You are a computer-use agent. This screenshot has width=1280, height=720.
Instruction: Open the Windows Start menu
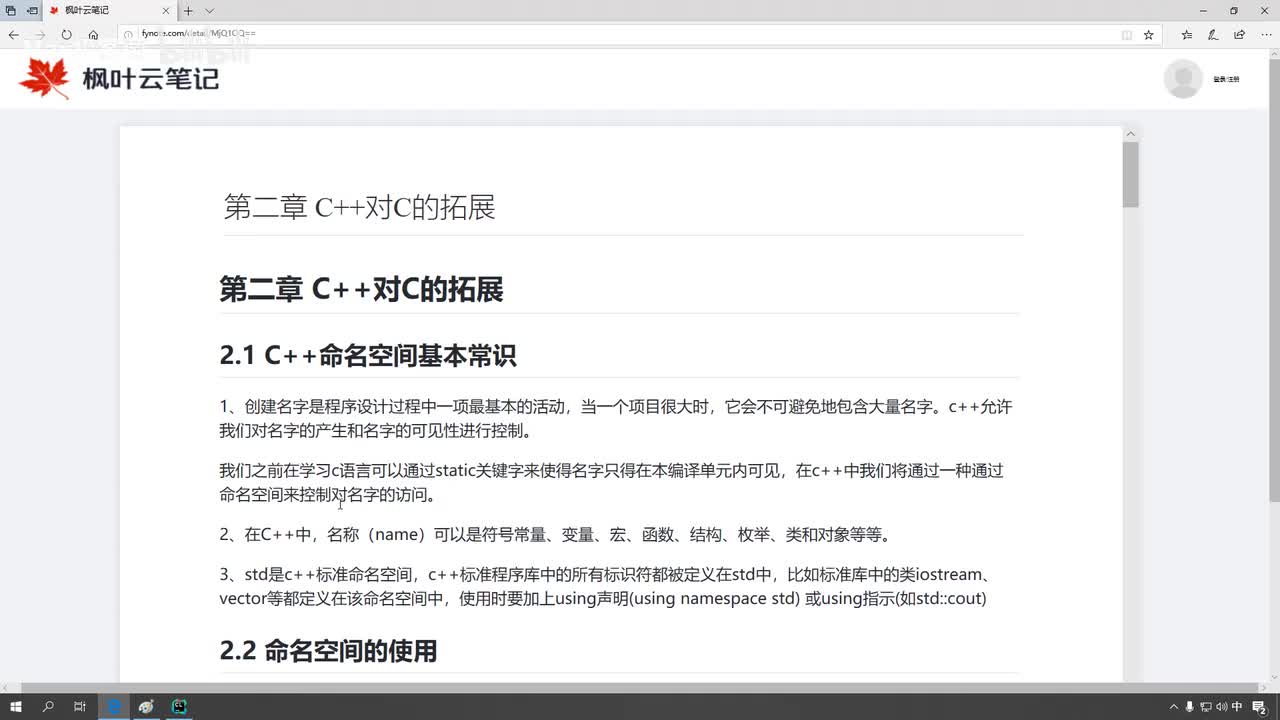16,706
